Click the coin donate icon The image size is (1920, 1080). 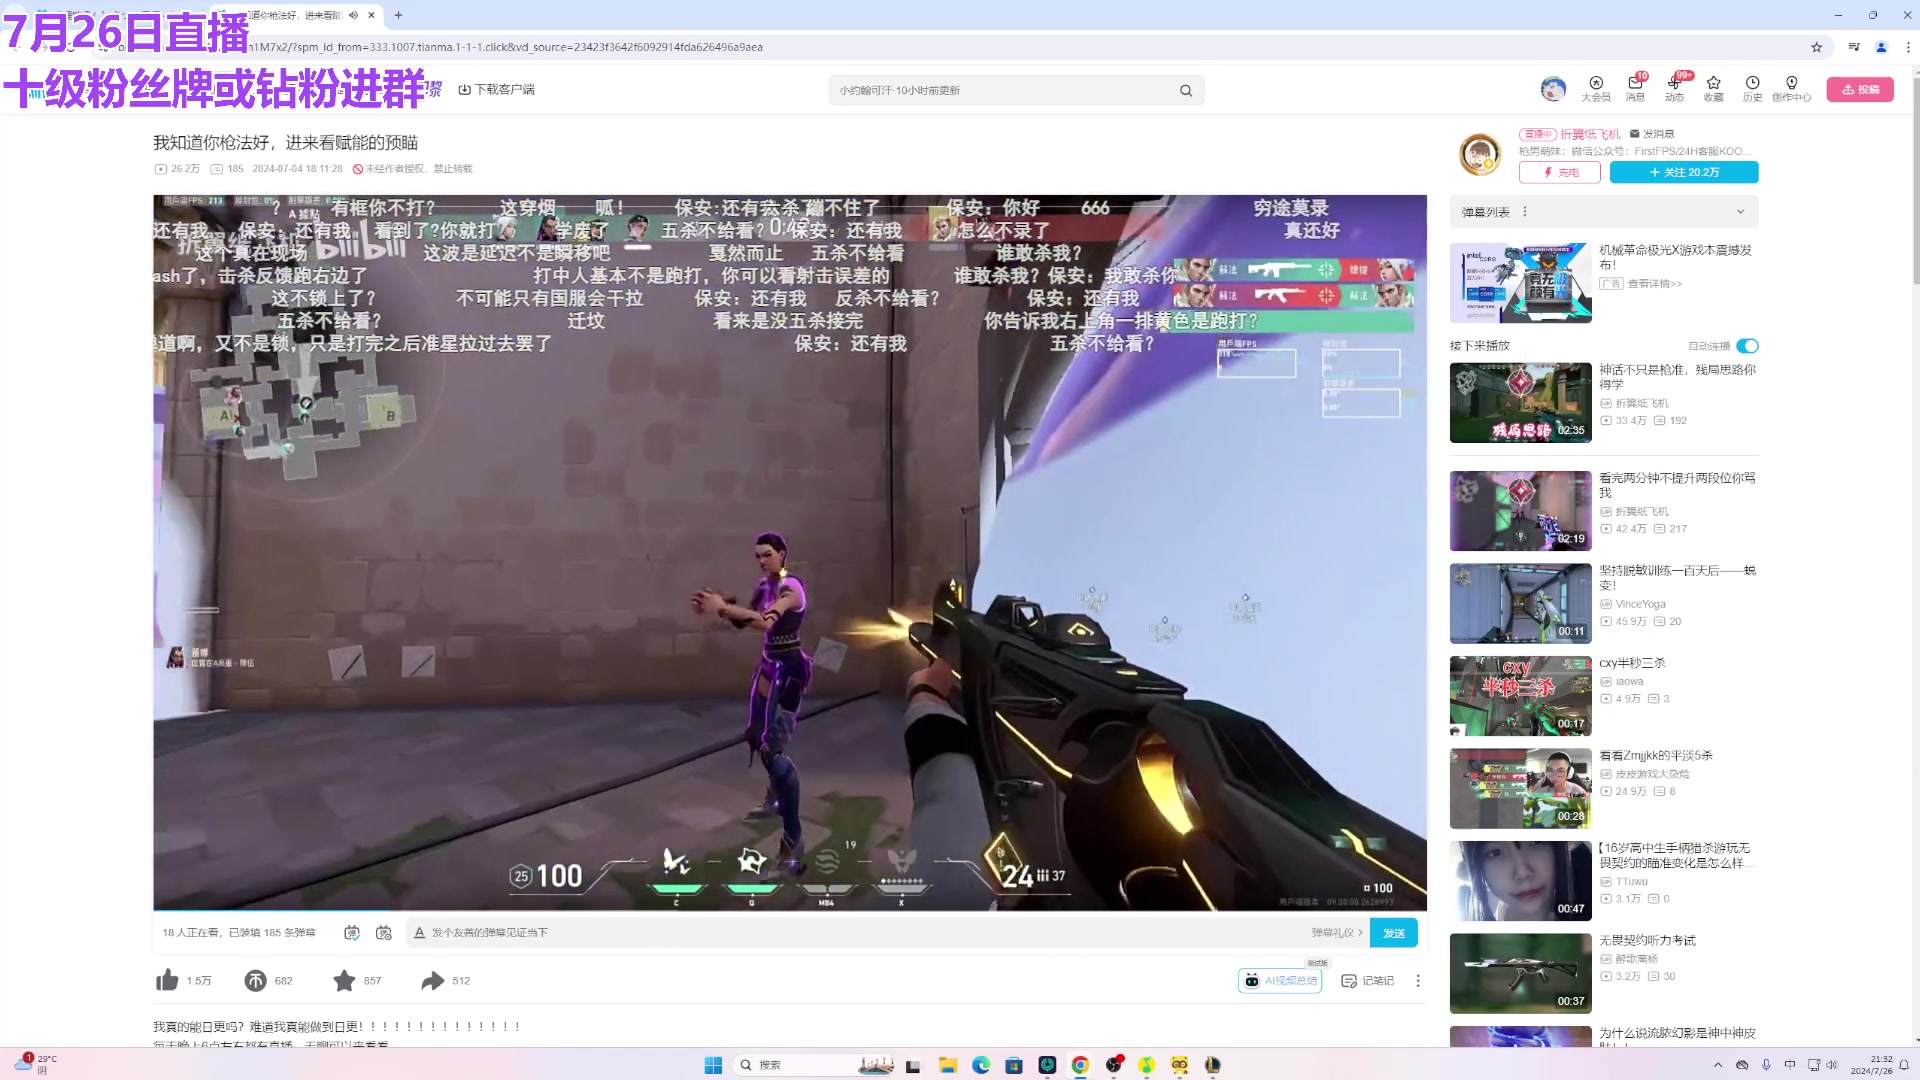pos(256,981)
